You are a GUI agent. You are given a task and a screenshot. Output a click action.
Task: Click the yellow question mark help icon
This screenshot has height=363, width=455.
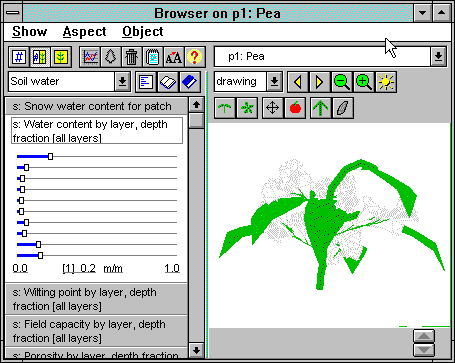[194, 57]
